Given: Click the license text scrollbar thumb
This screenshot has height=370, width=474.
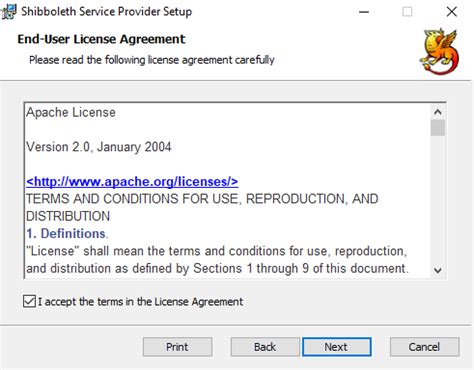Looking at the screenshot, I should 438,128.
